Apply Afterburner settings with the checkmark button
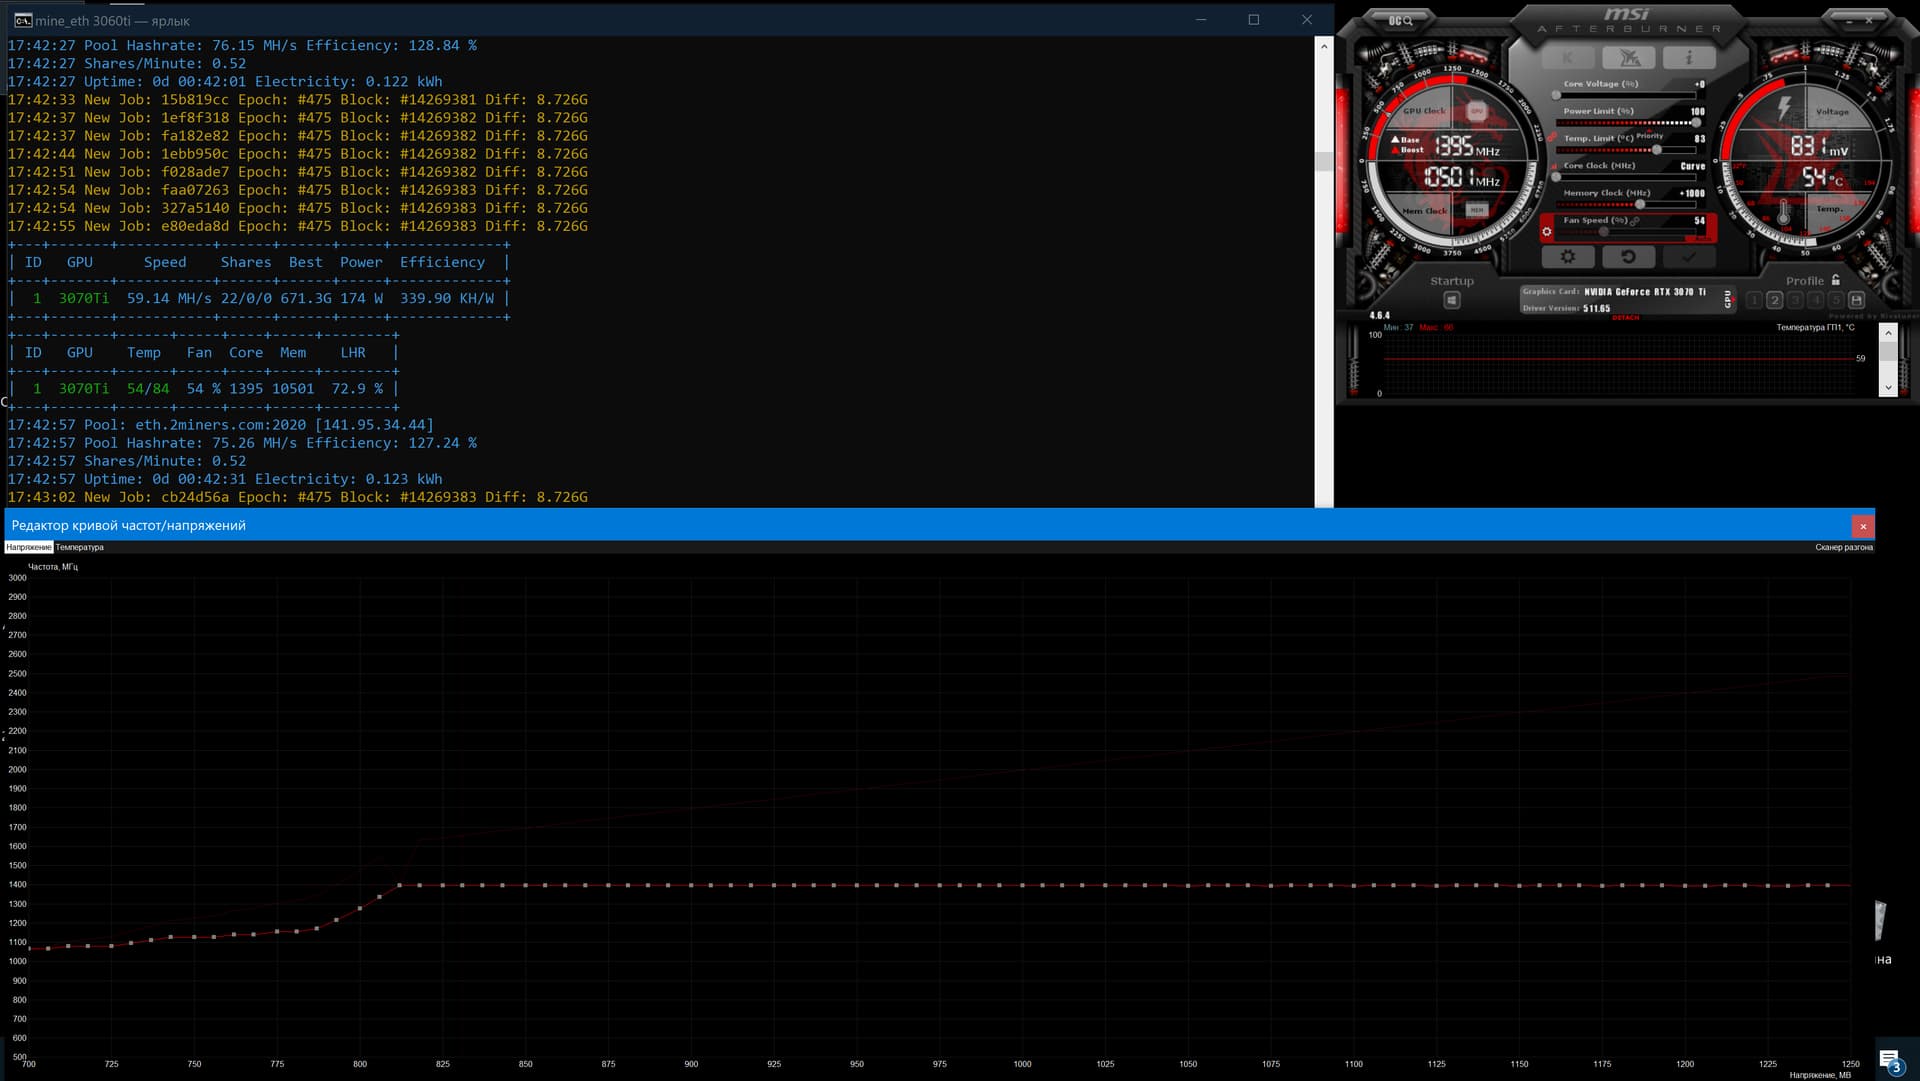Screen dimensions: 1920x1081 [1689, 257]
